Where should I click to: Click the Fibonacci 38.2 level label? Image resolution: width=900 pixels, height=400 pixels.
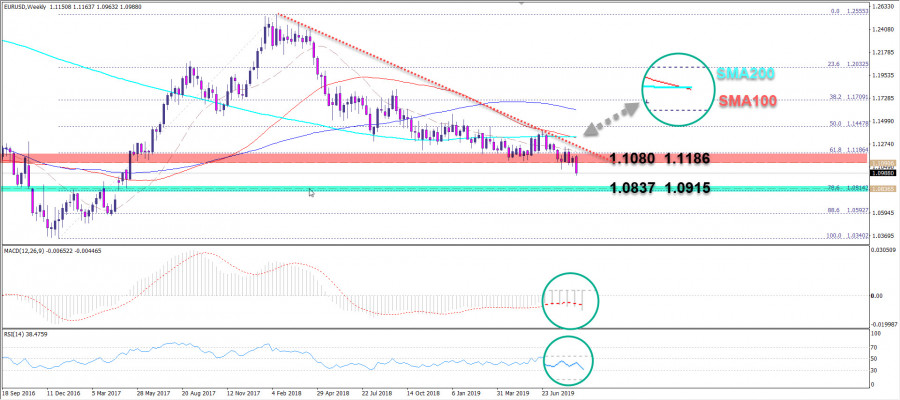tap(847, 98)
